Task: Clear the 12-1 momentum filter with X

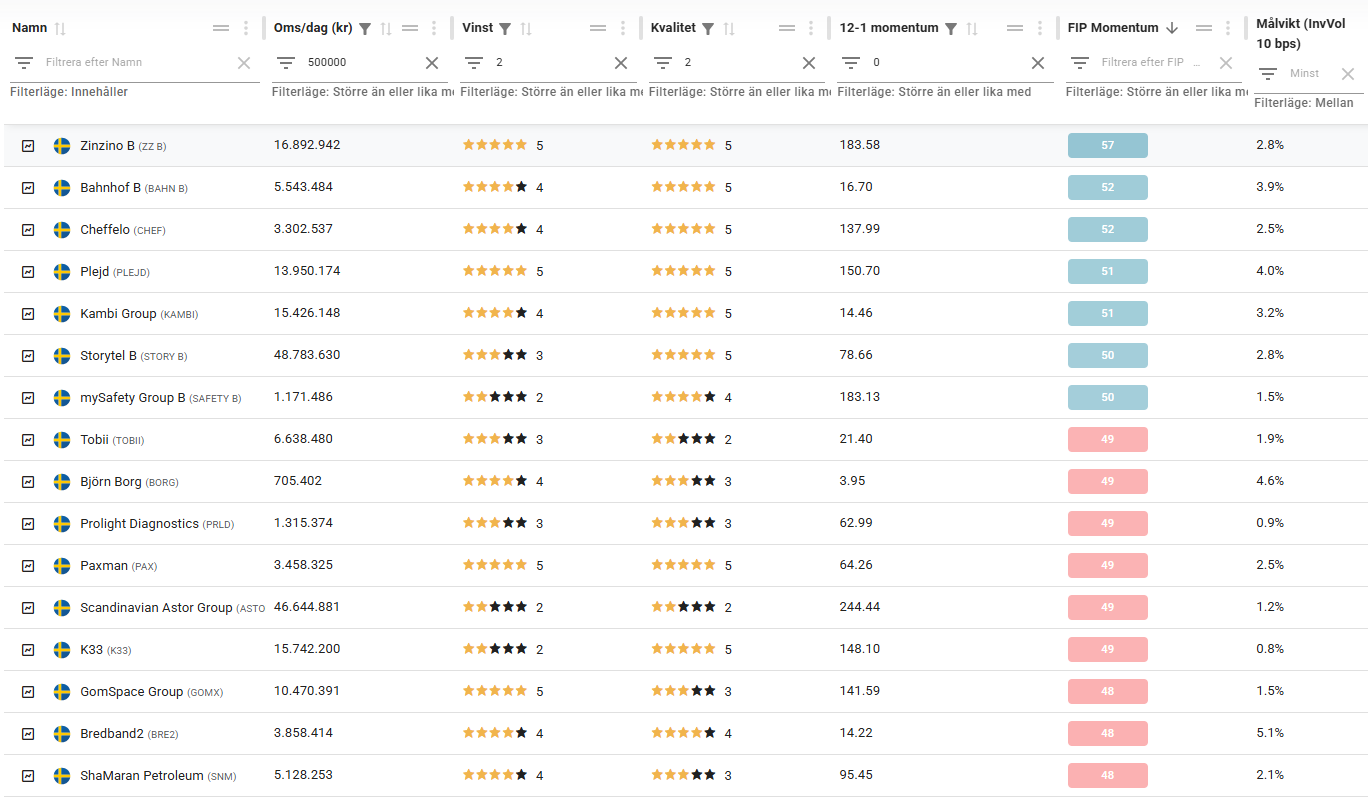Action: [x=1038, y=63]
